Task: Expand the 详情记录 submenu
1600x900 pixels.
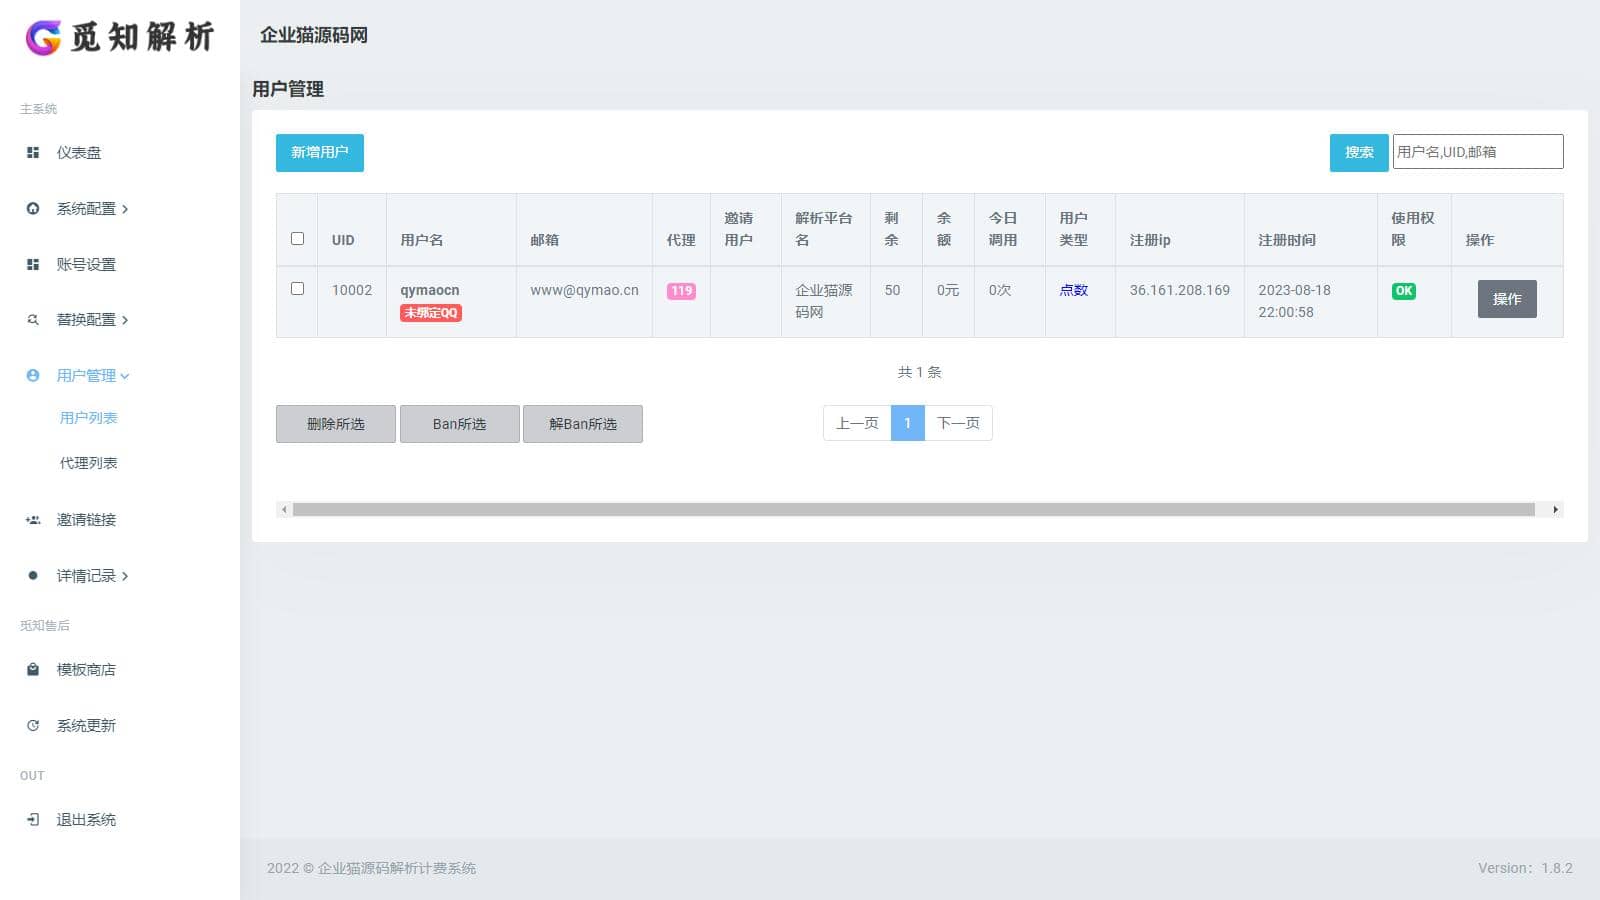Action: tap(92, 576)
